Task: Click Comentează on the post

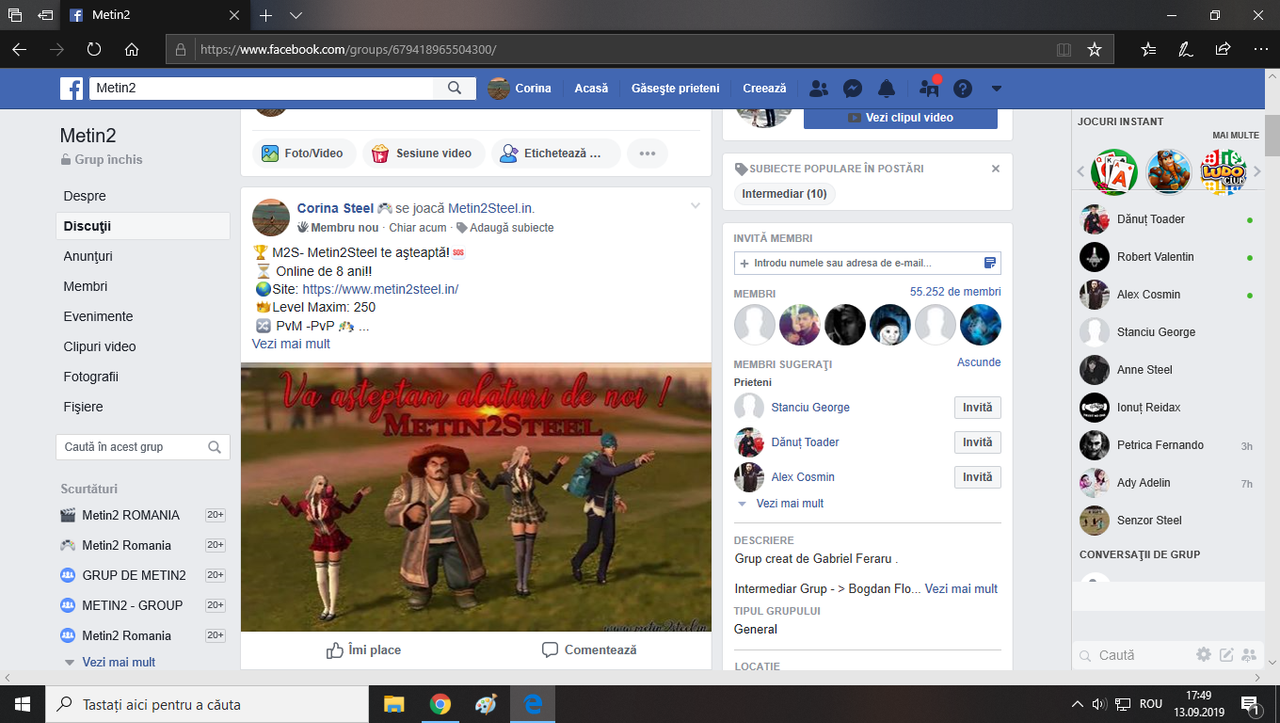Action: (589, 650)
